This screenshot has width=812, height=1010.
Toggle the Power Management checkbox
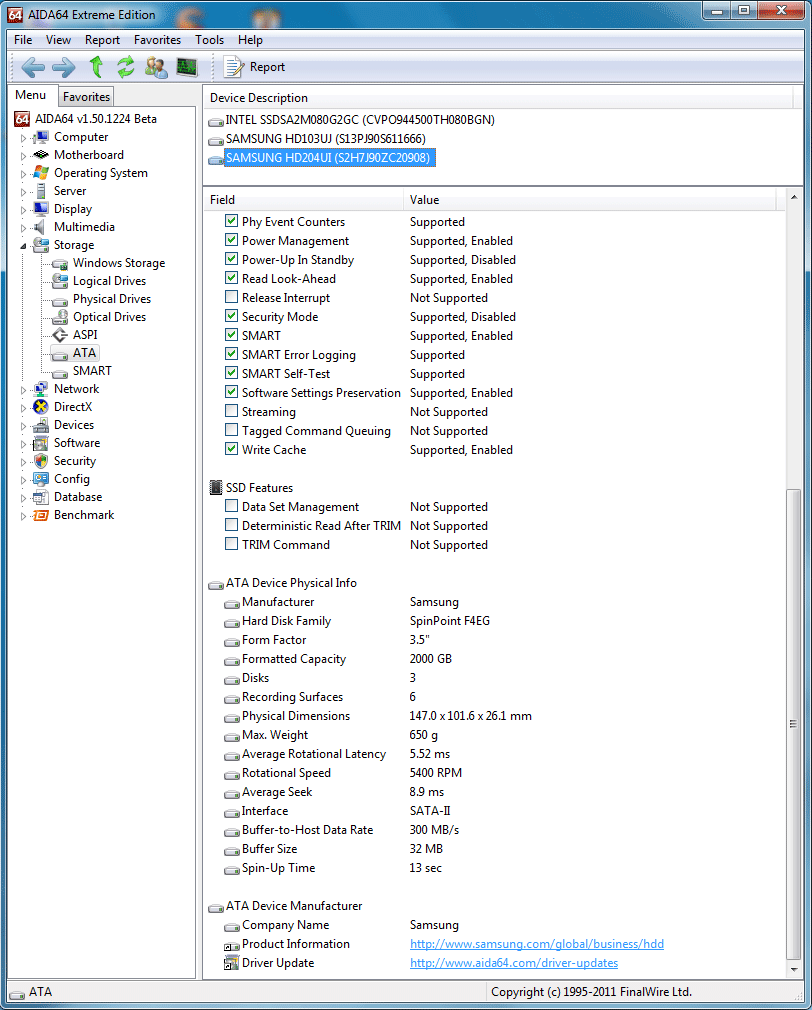[232, 240]
